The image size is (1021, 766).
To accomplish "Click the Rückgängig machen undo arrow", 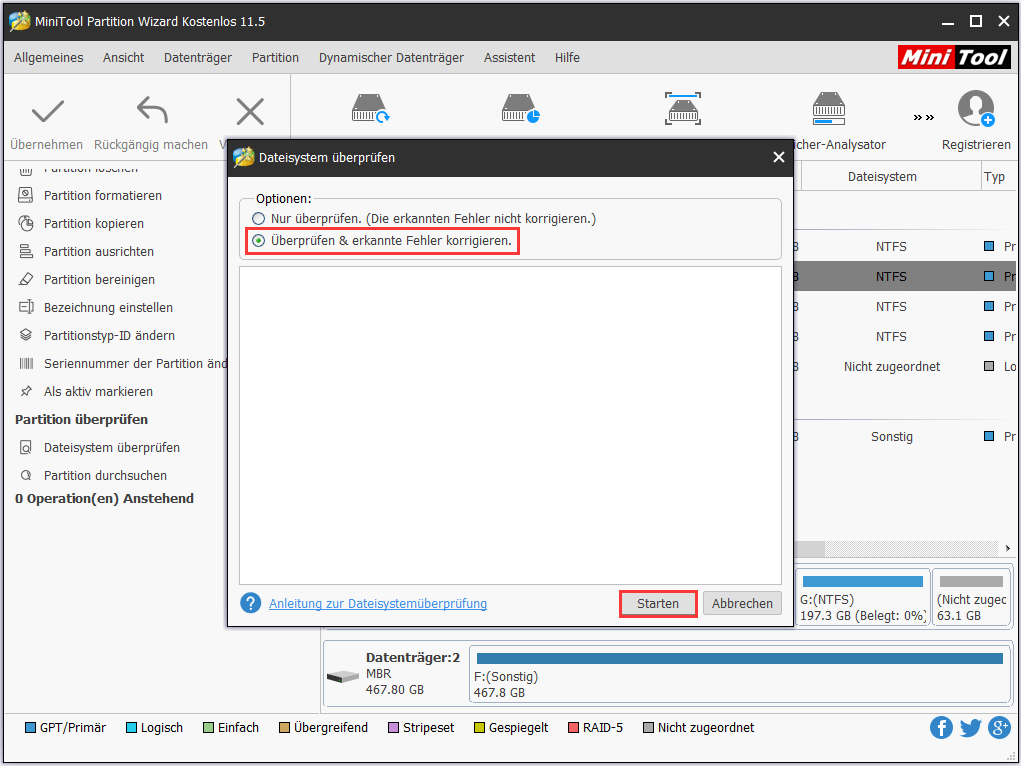I will pos(151,111).
